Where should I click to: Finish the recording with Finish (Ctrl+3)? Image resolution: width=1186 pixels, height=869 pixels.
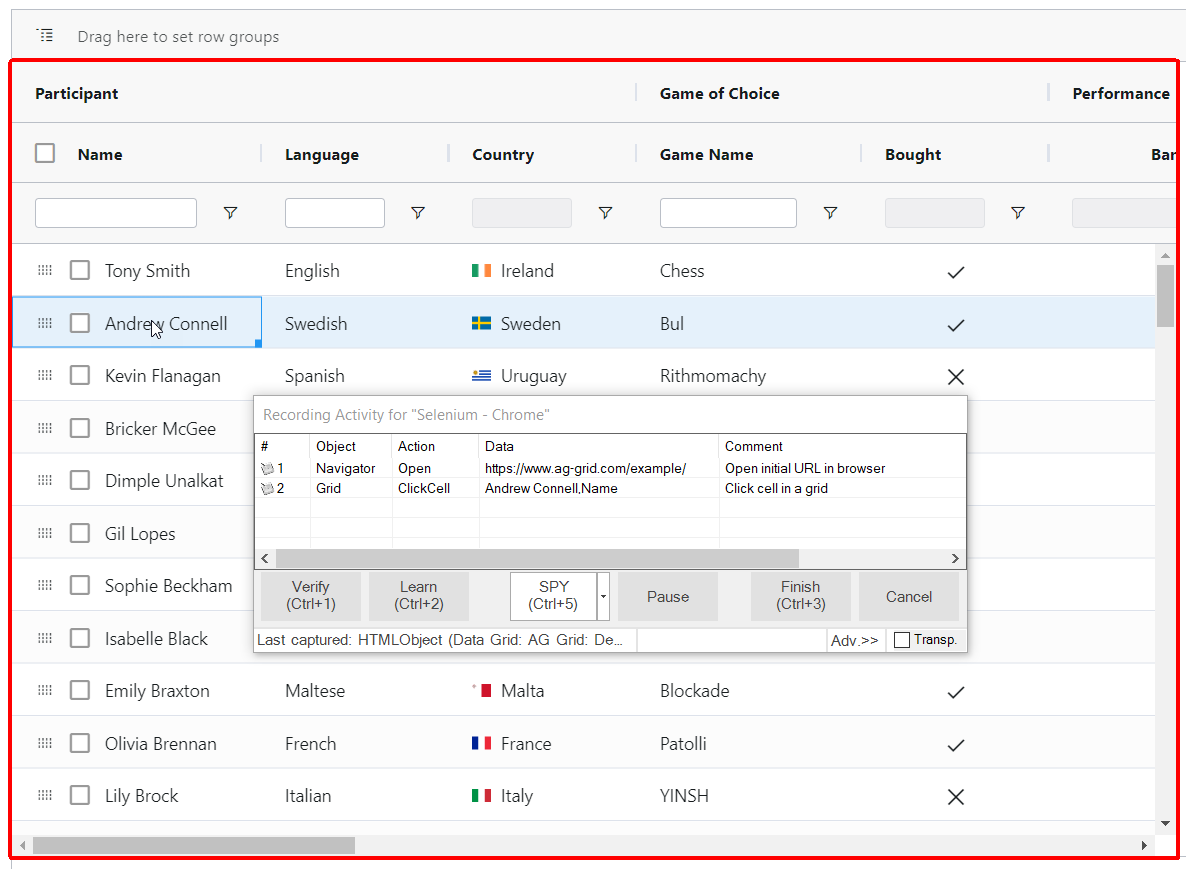pyautogui.click(x=800, y=595)
